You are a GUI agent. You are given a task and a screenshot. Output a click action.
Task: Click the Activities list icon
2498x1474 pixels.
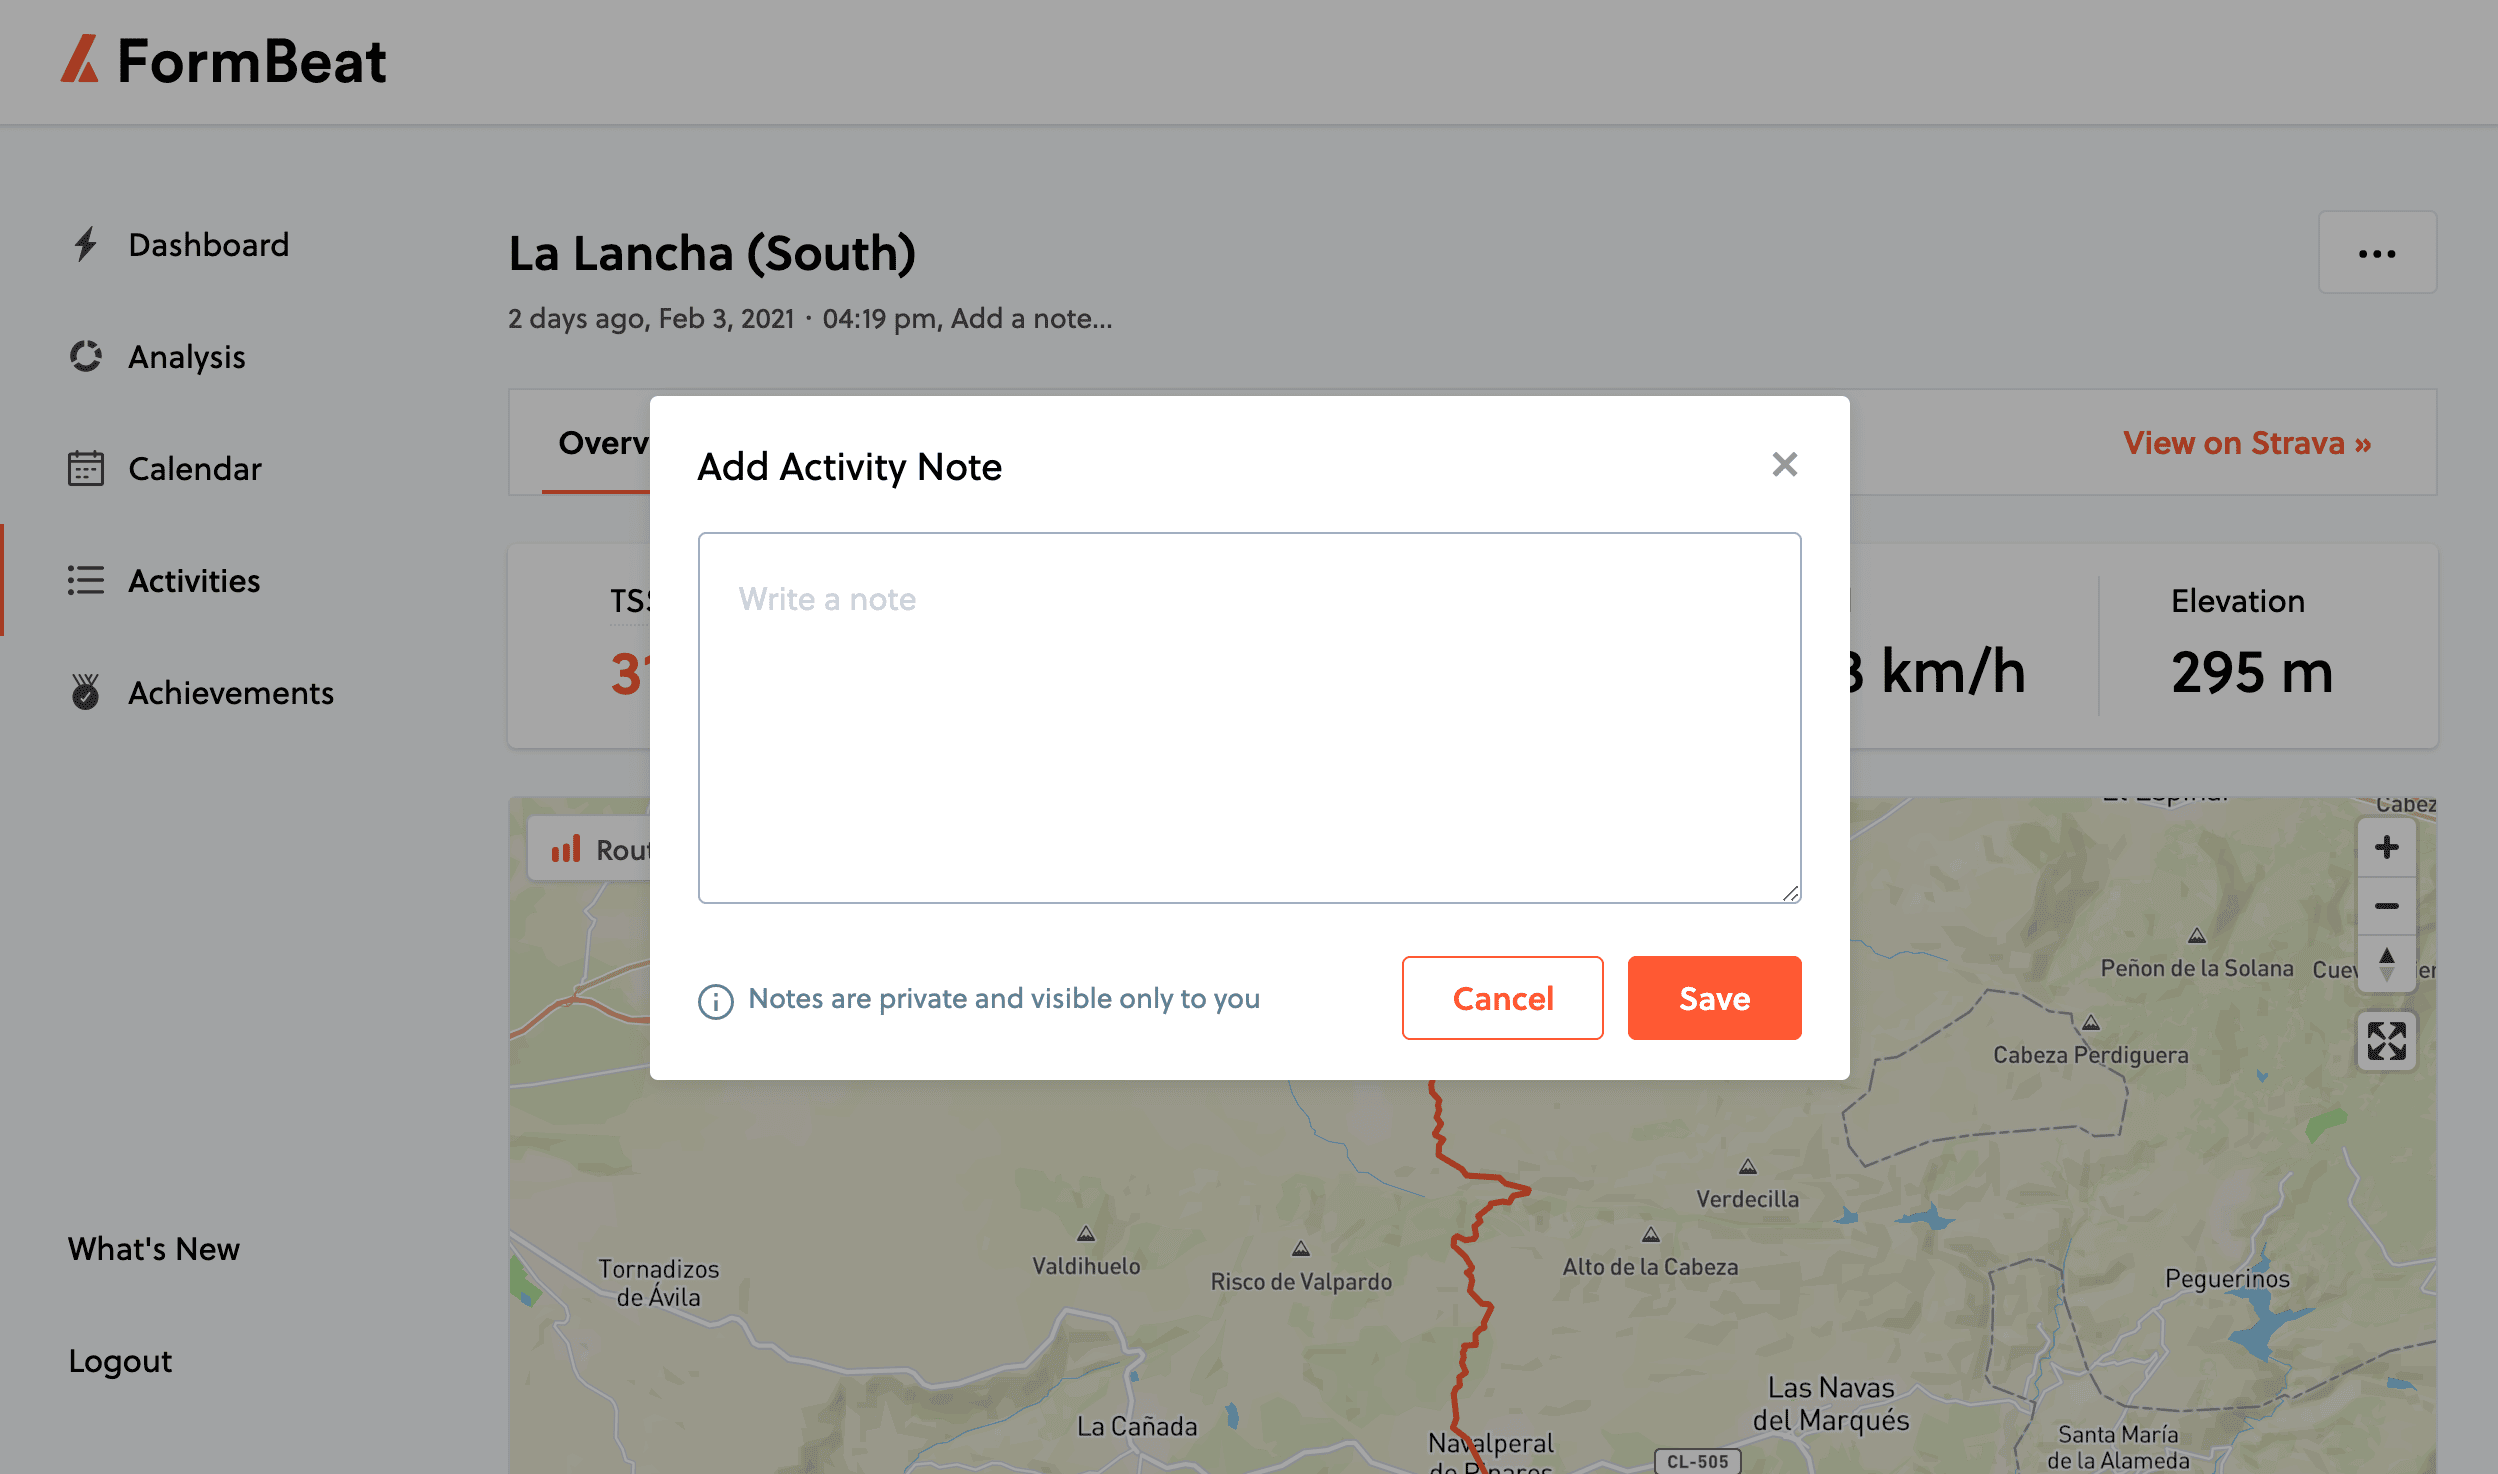(x=86, y=581)
